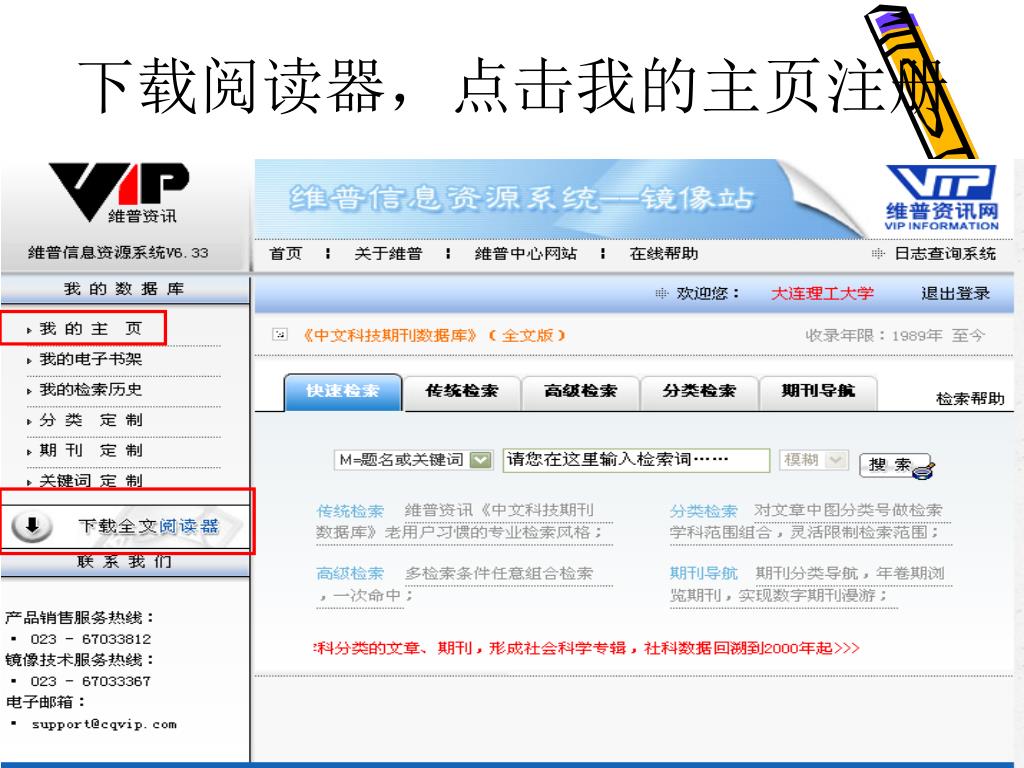Click 退出登录 to log out
1024x768 pixels.
(x=955, y=293)
